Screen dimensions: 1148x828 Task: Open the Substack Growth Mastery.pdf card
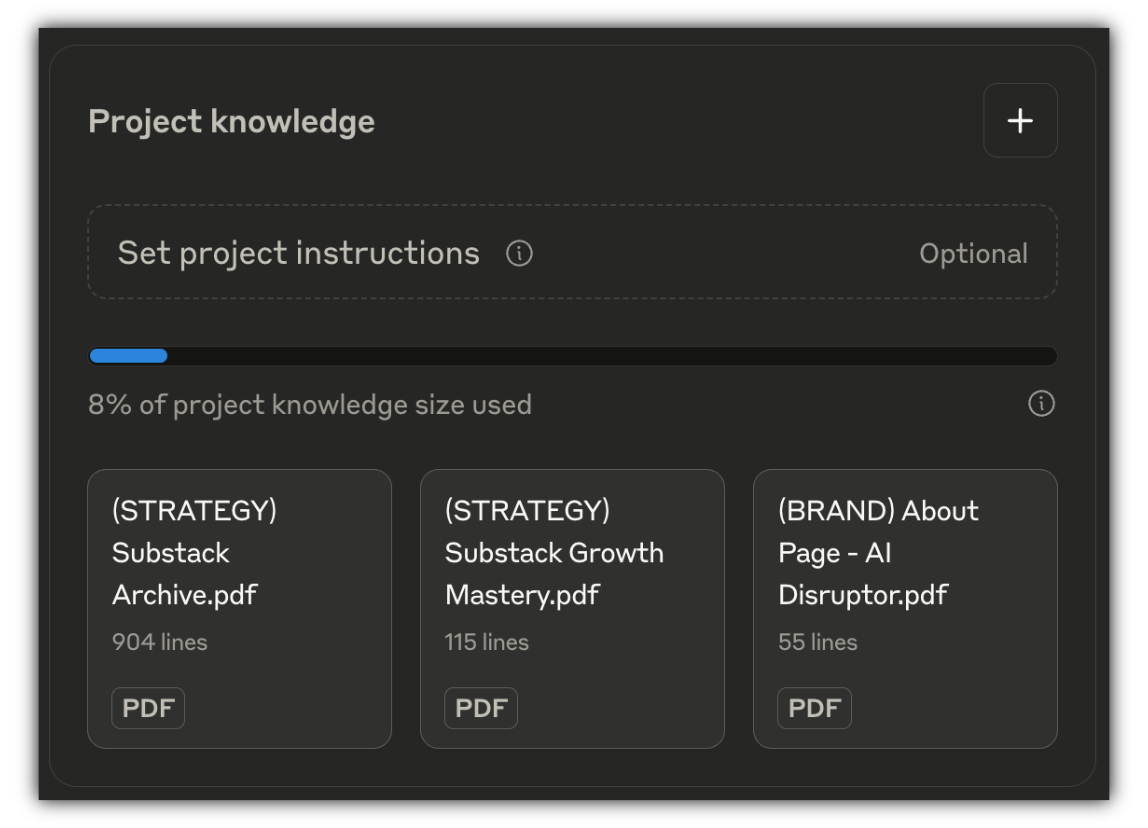[x=572, y=609]
